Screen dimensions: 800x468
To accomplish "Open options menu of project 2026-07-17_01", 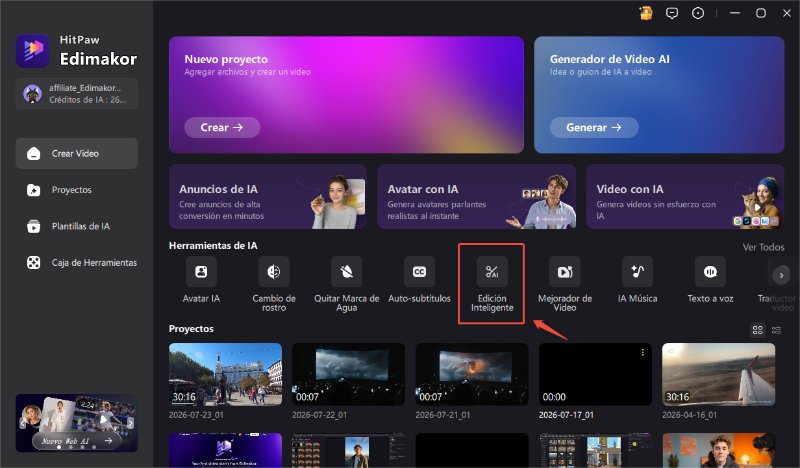I will 643,352.
